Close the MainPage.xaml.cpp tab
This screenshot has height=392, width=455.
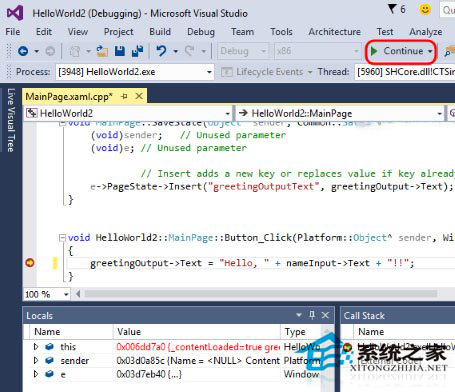pos(139,96)
